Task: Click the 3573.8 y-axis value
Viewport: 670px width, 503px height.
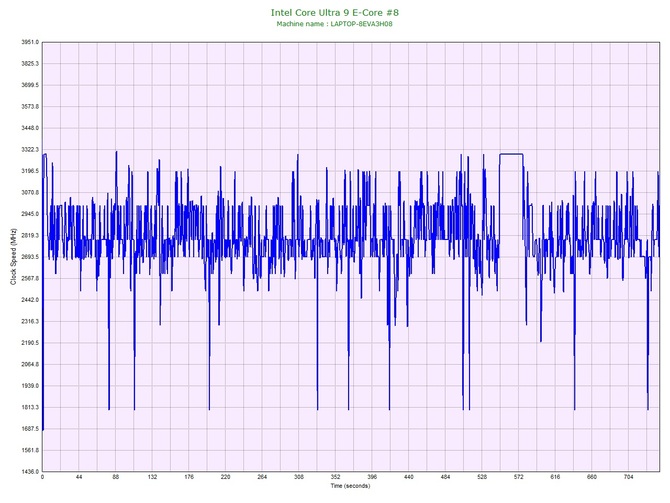Action: pyautogui.click(x=30, y=106)
